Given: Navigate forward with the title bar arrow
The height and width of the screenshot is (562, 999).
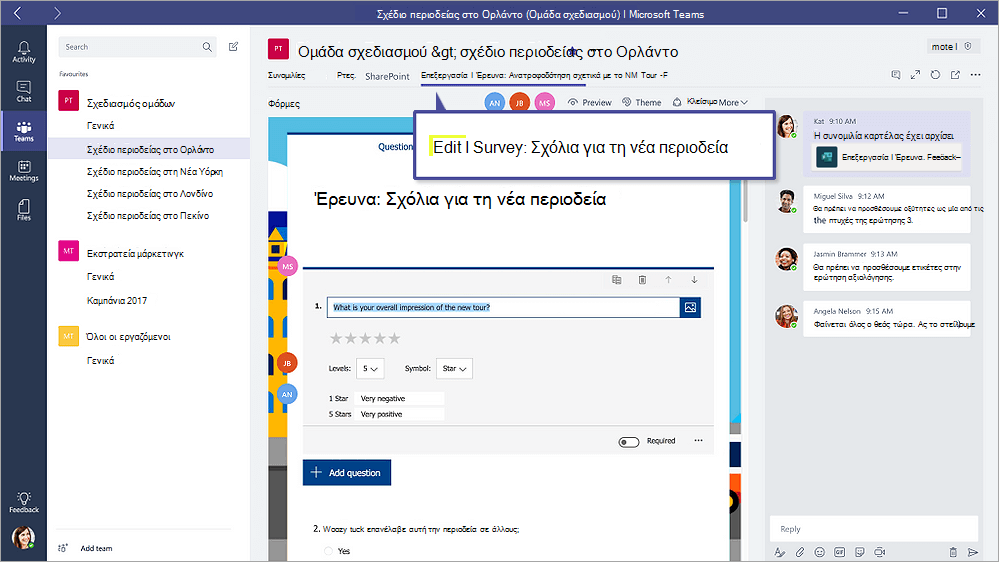Looking at the screenshot, I should tap(57, 13).
